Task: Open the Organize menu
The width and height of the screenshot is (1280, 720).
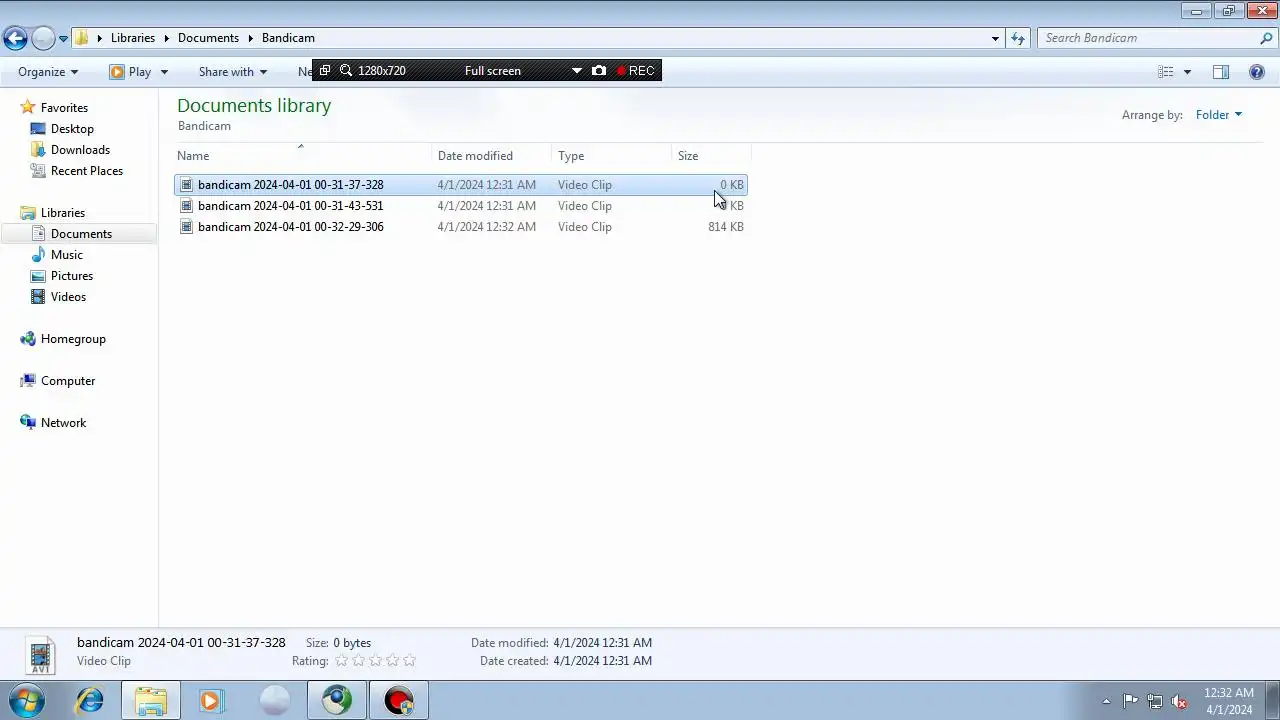Action: coord(48,72)
